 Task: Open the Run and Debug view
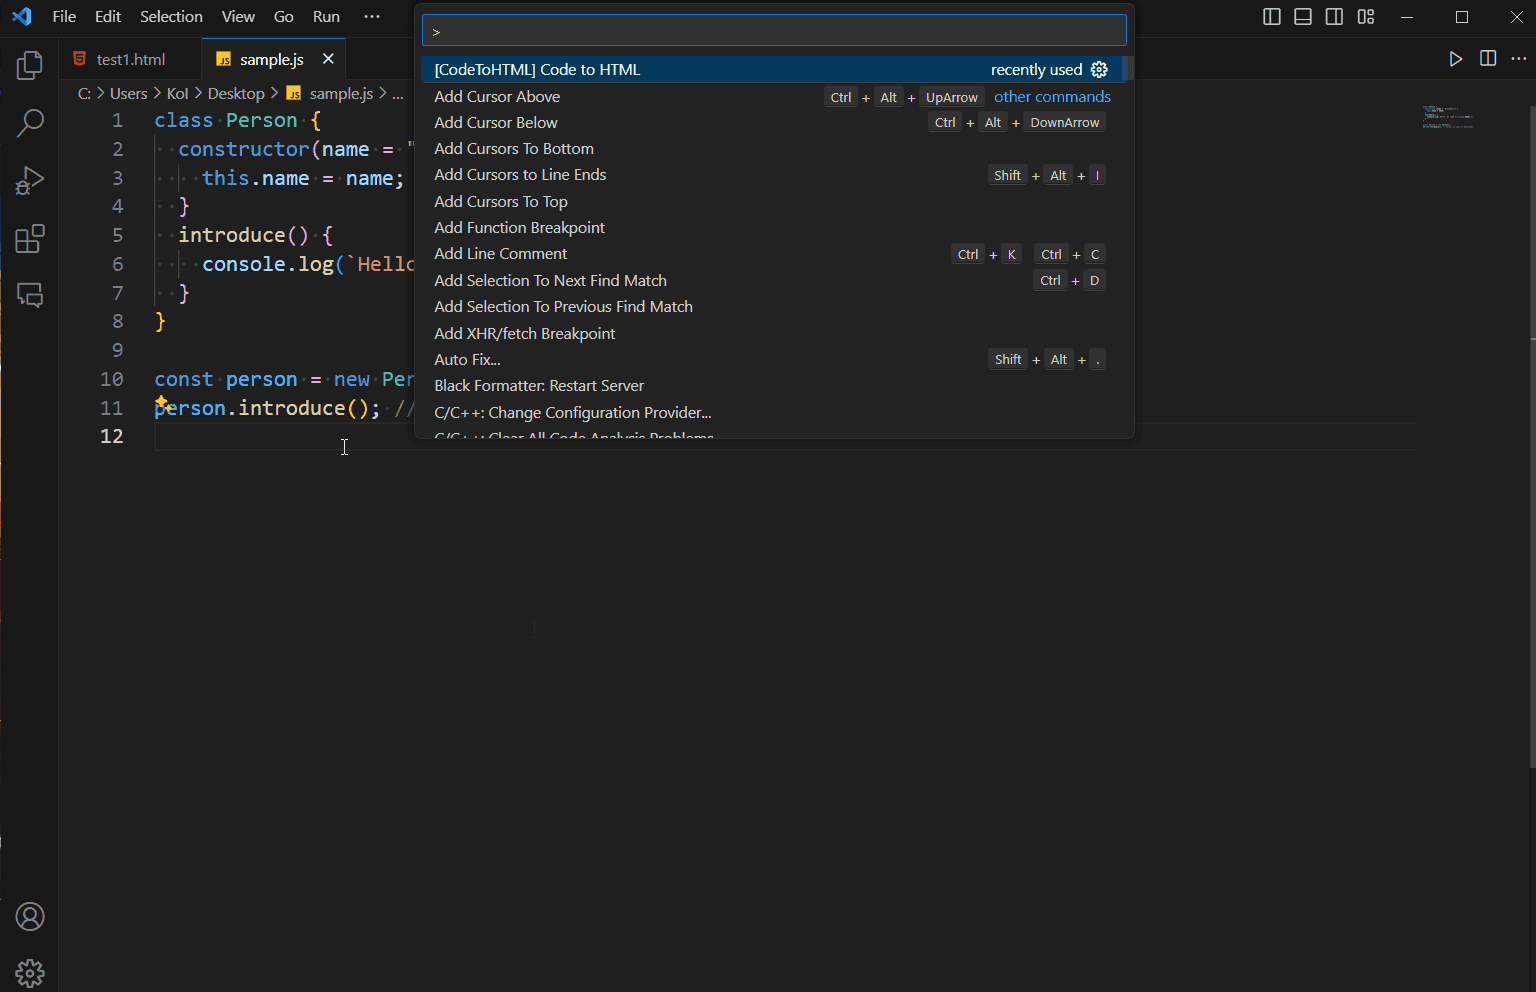[x=30, y=181]
